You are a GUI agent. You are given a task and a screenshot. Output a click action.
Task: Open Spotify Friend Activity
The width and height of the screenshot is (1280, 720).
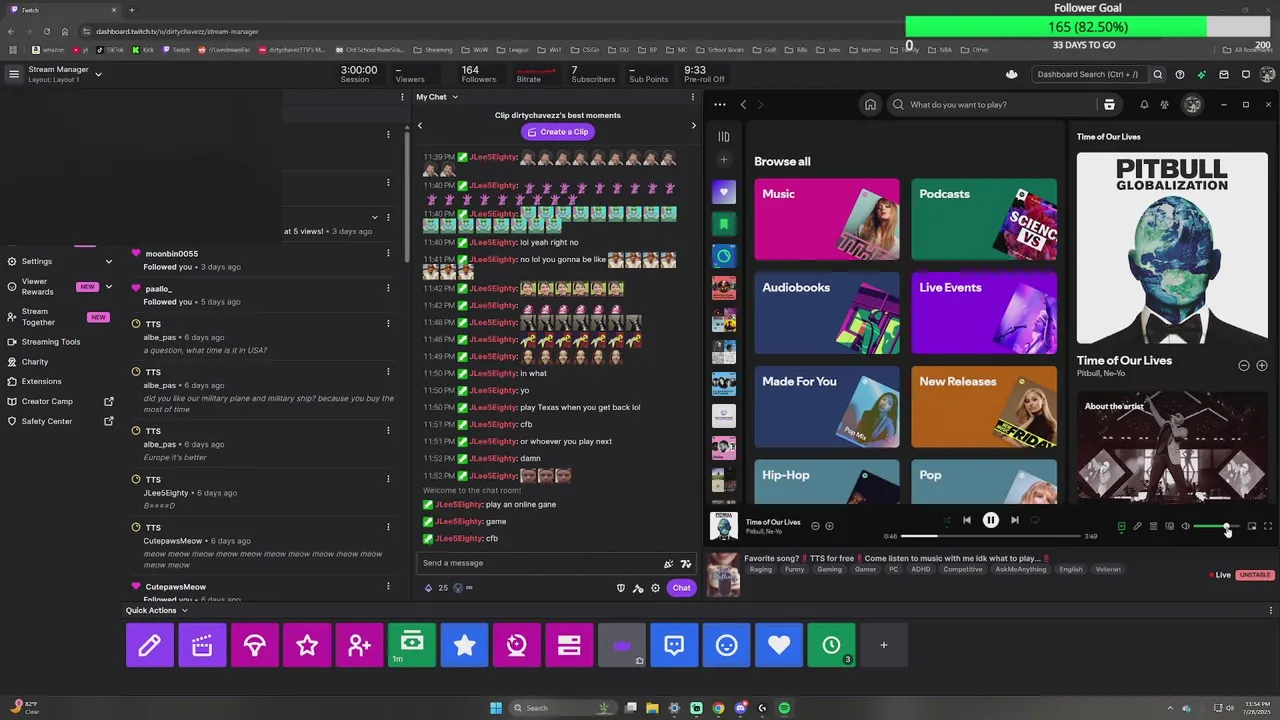(x=1164, y=105)
